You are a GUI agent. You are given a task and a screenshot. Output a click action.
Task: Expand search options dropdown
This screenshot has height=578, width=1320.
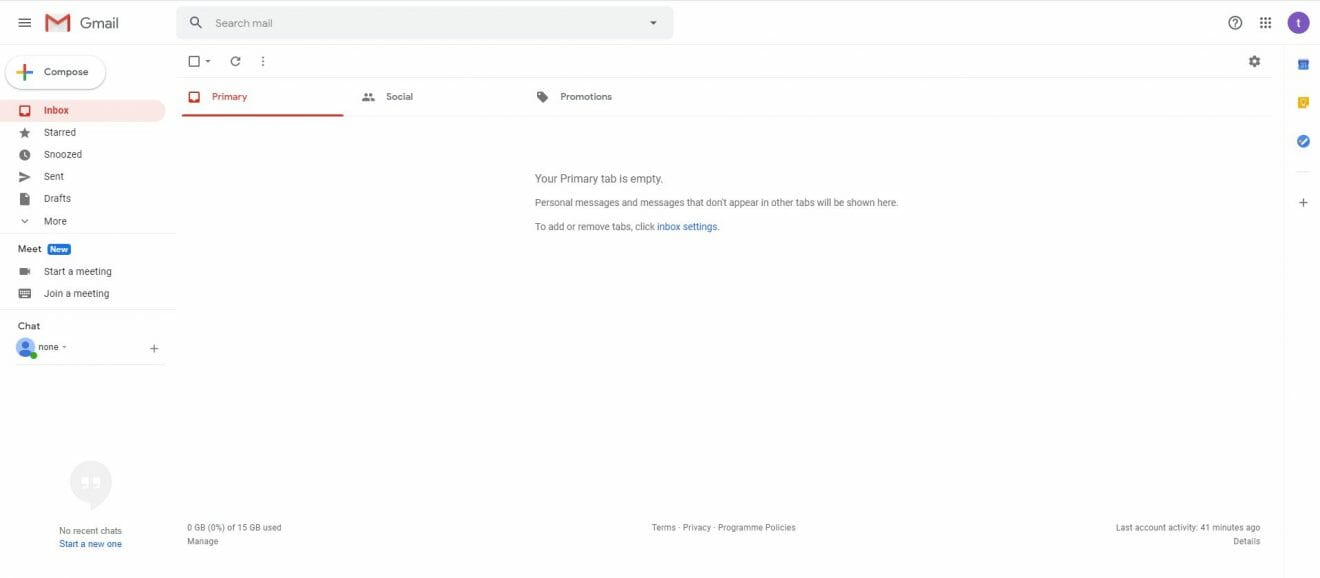(653, 22)
